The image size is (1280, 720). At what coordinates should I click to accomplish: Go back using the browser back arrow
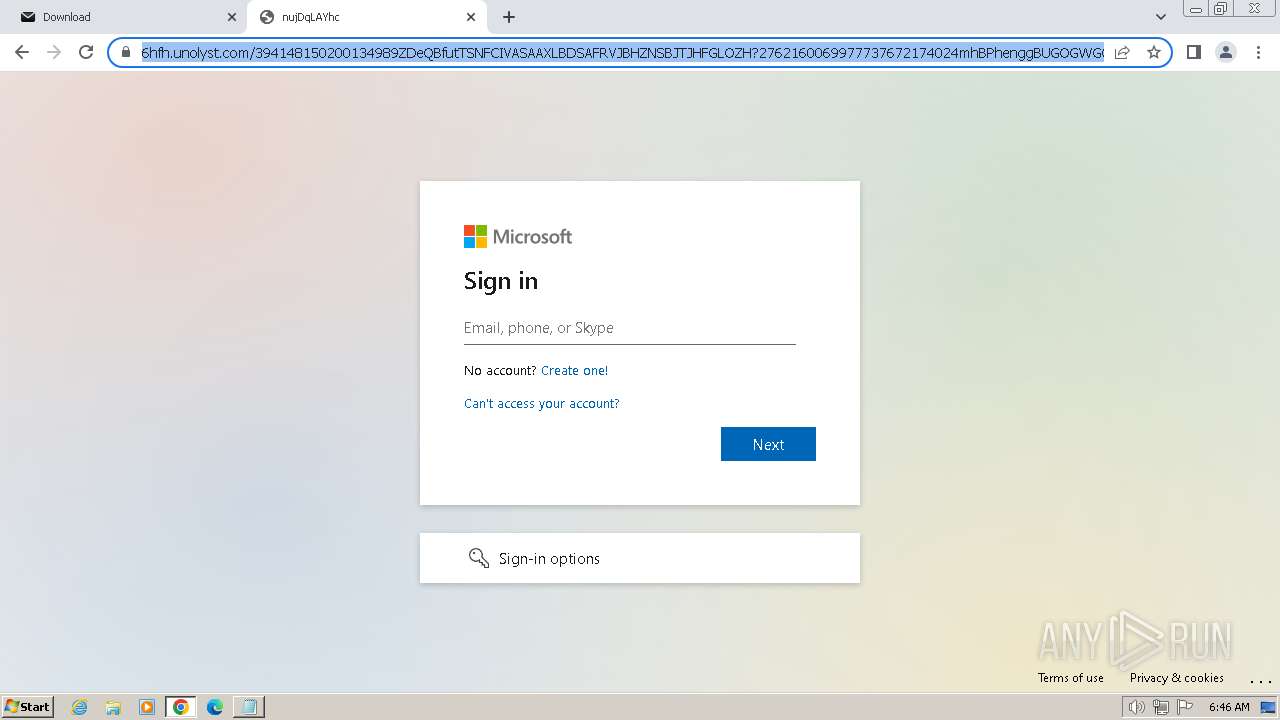[x=22, y=52]
